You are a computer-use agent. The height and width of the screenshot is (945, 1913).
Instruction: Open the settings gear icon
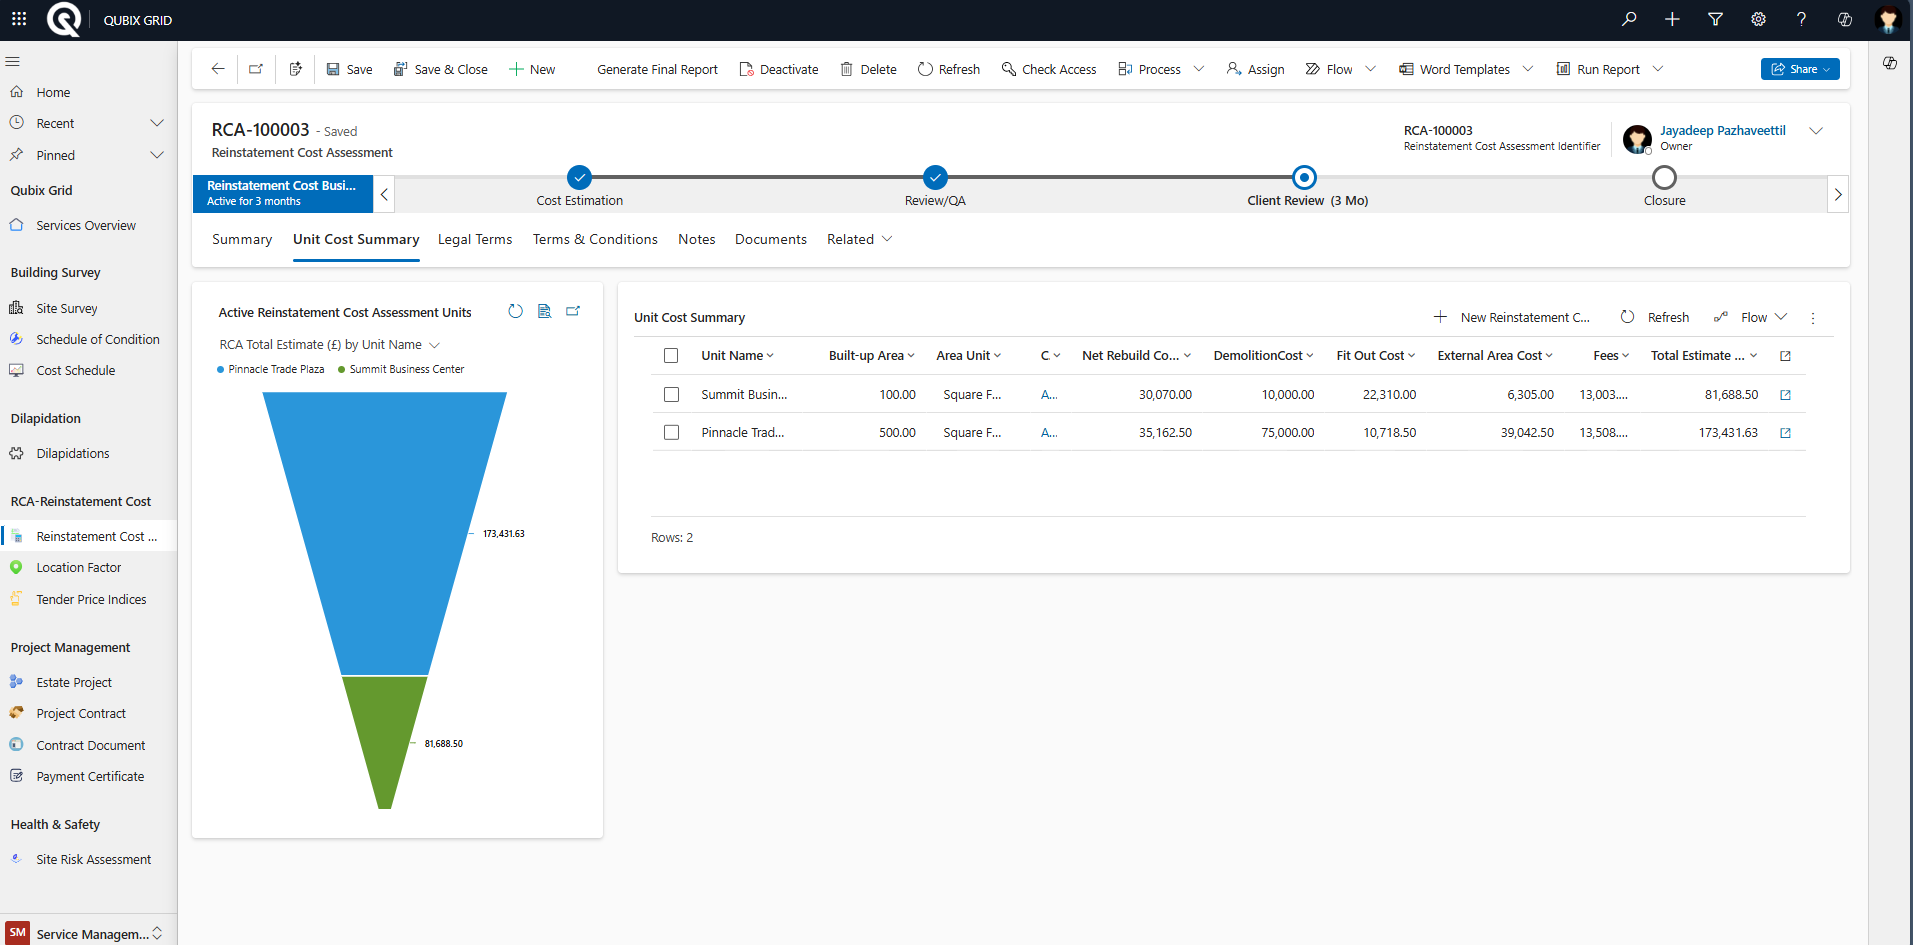(x=1758, y=19)
